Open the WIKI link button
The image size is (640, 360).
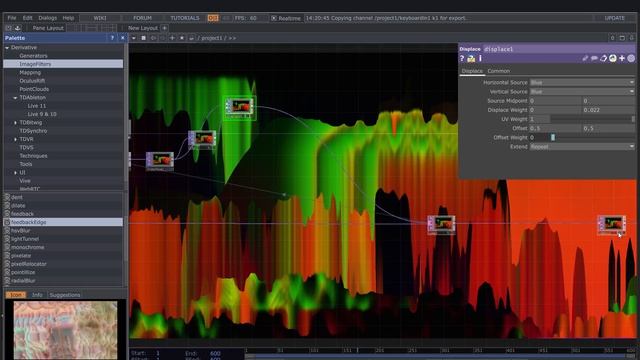coord(100,18)
